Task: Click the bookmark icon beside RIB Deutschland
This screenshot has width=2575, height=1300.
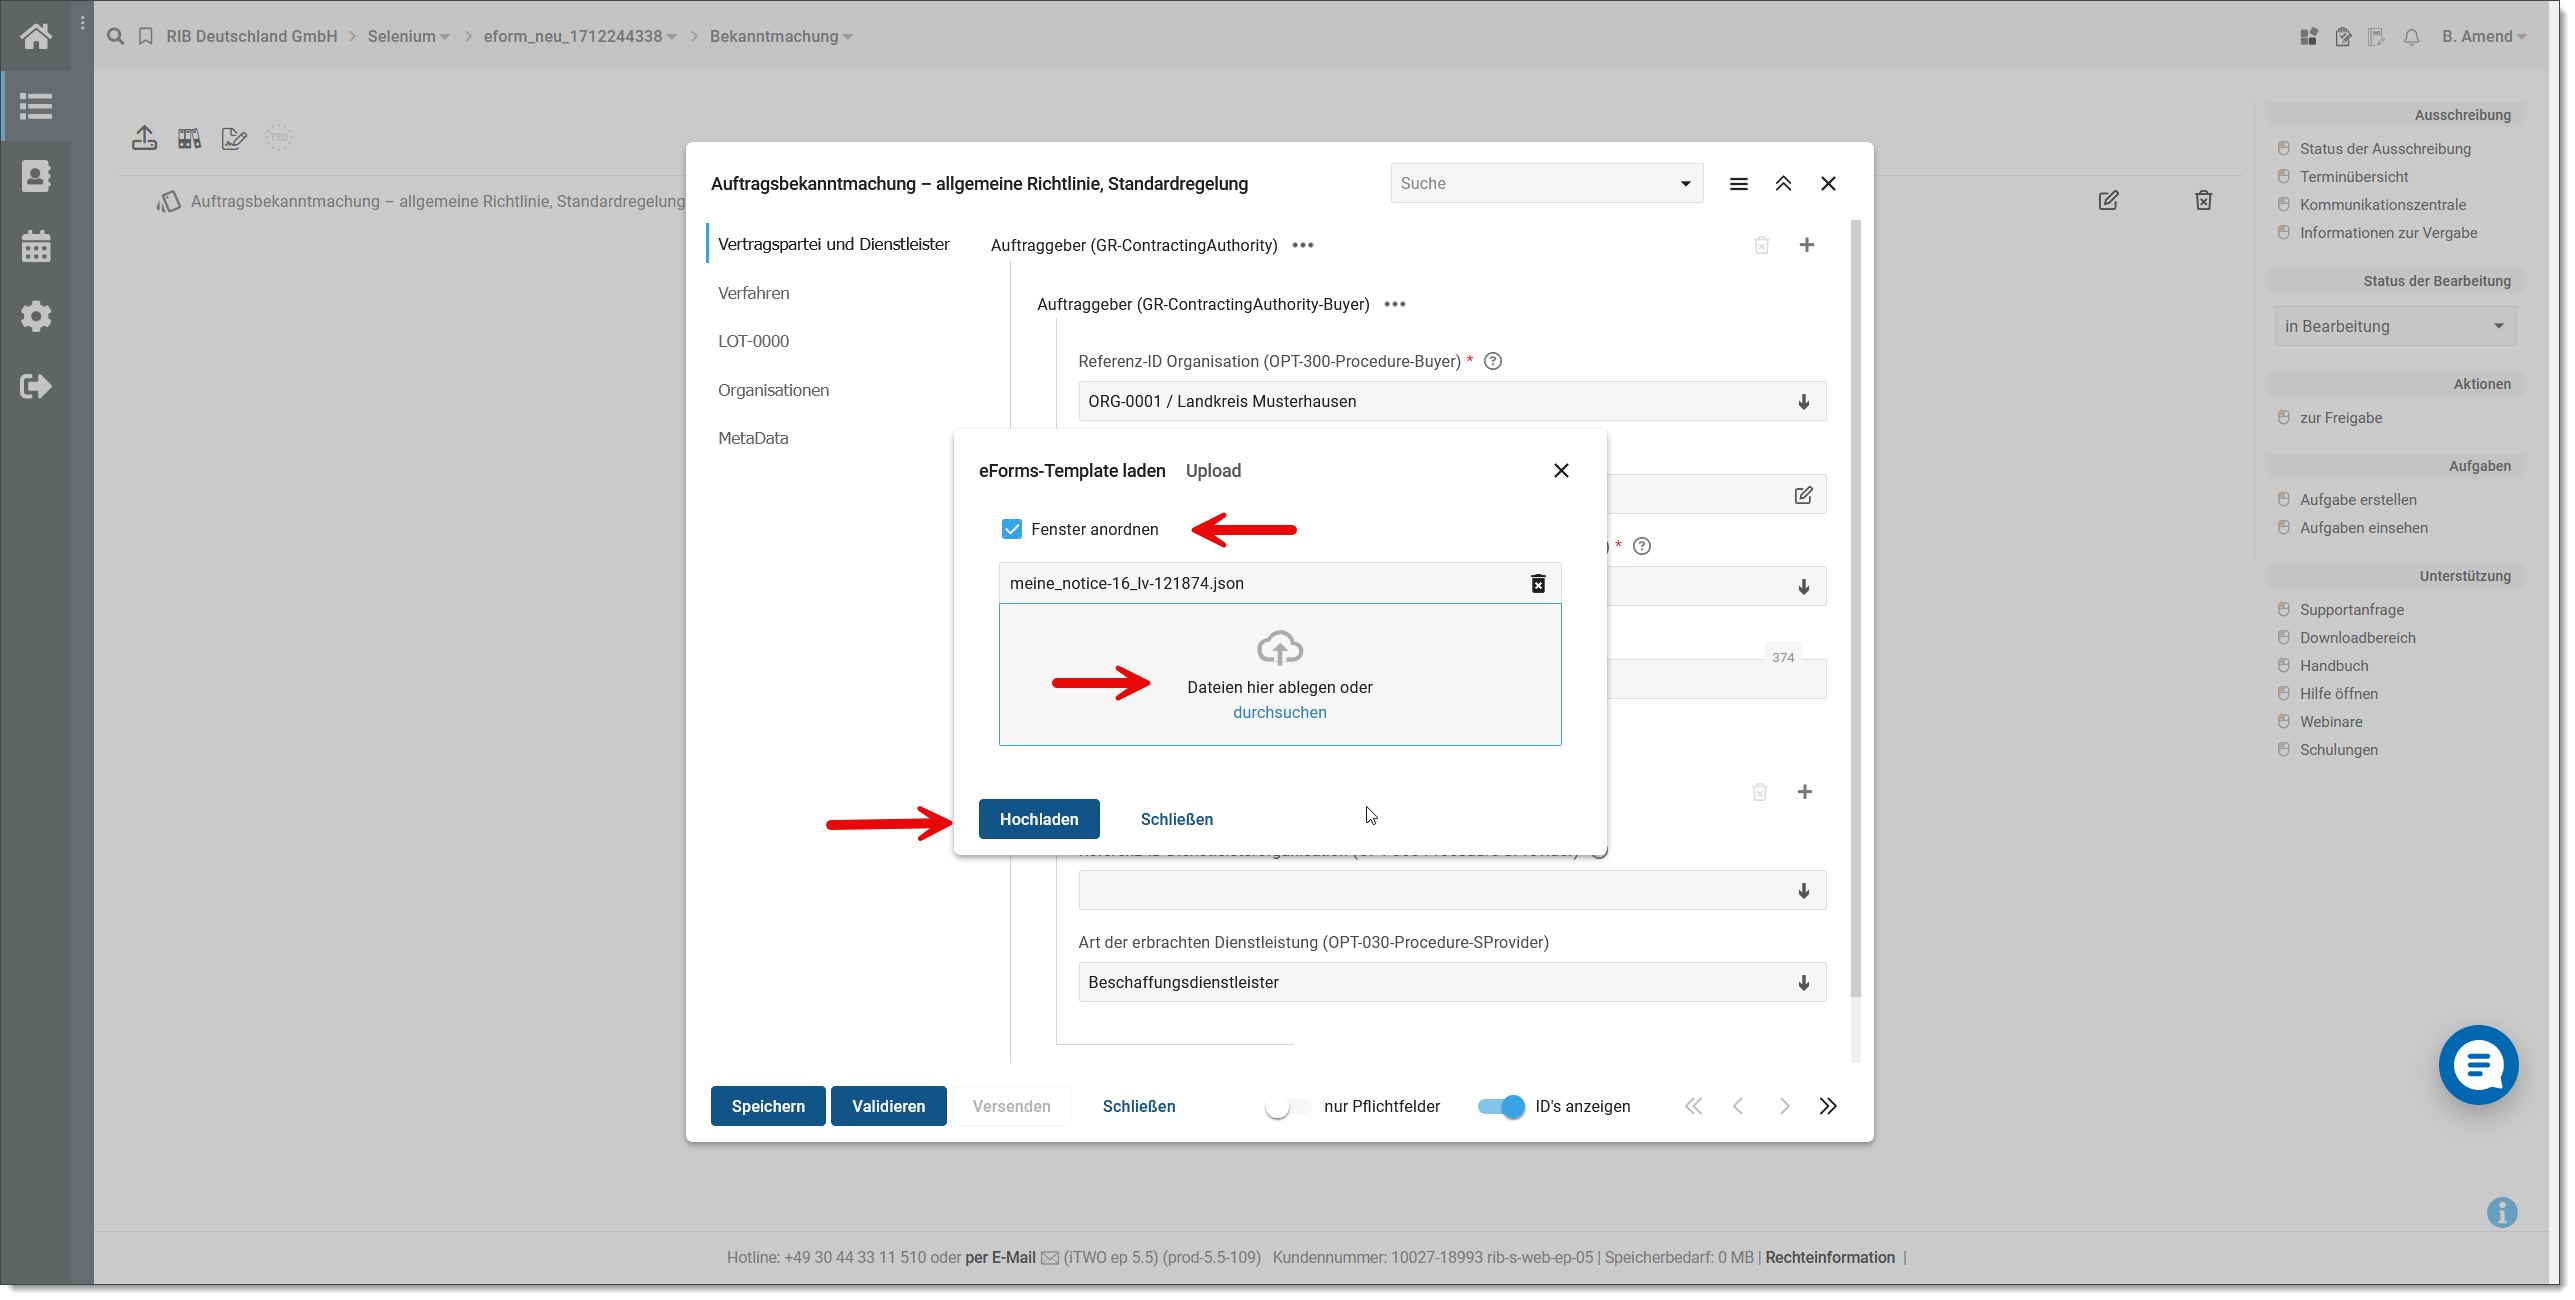Action: (x=146, y=36)
